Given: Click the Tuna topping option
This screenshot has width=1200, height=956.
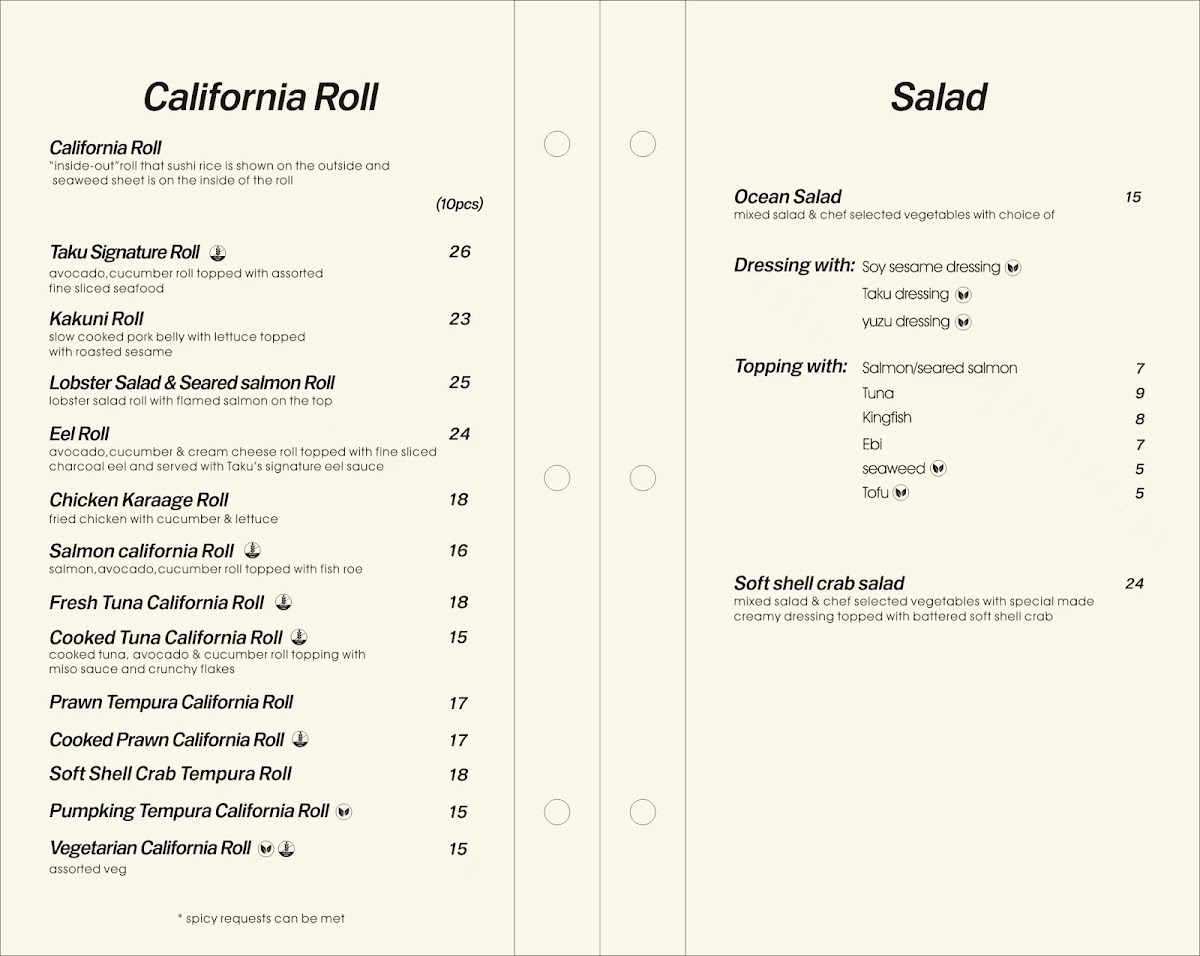Looking at the screenshot, I should (878, 393).
